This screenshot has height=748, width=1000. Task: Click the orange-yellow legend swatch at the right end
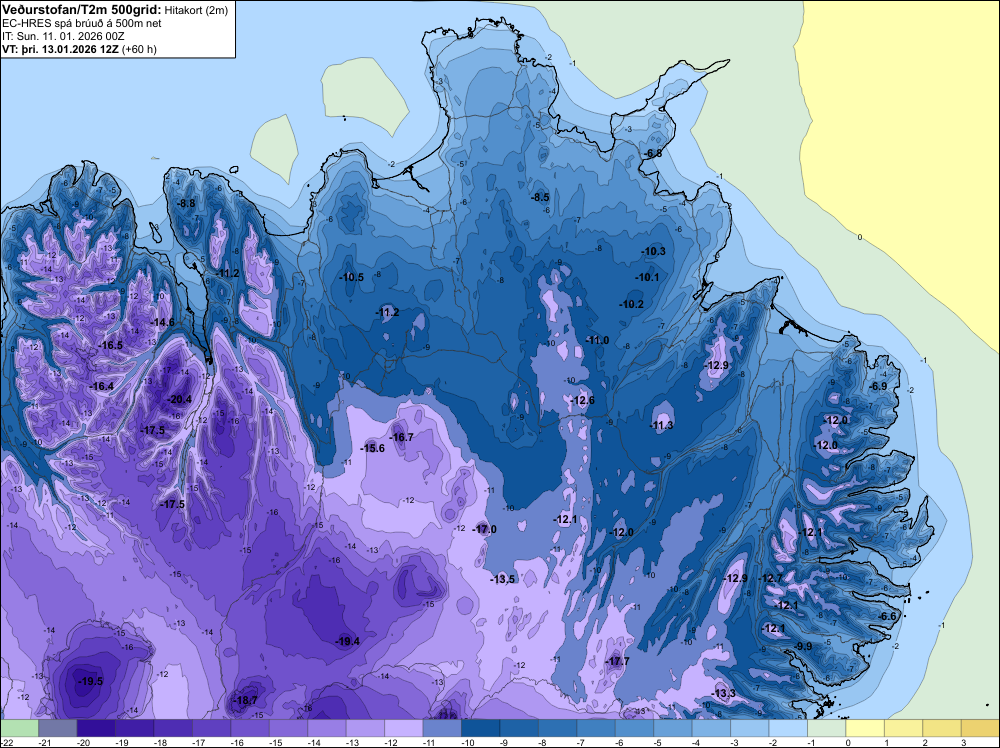pos(980,728)
